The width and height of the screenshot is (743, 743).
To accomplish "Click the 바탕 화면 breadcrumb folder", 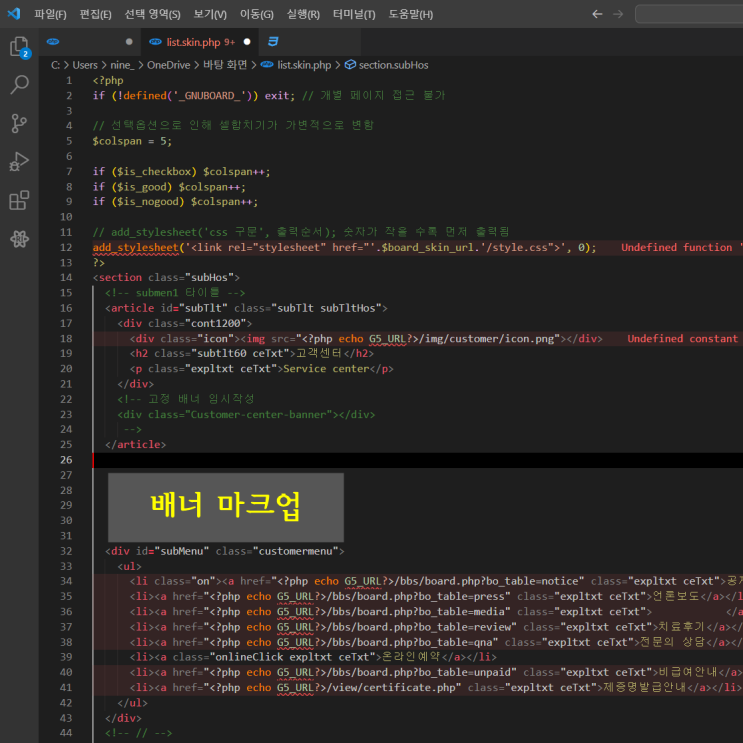I will pos(227,65).
